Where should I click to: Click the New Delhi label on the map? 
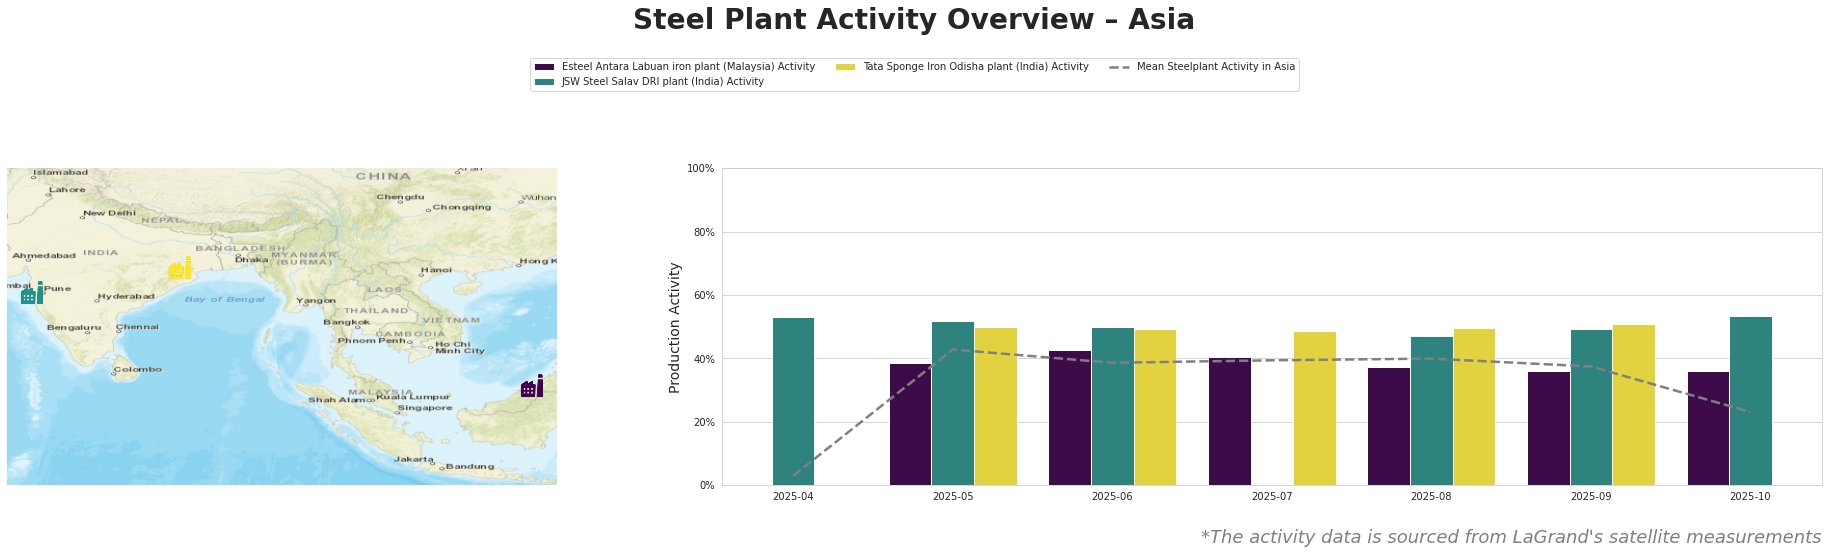click(110, 213)
